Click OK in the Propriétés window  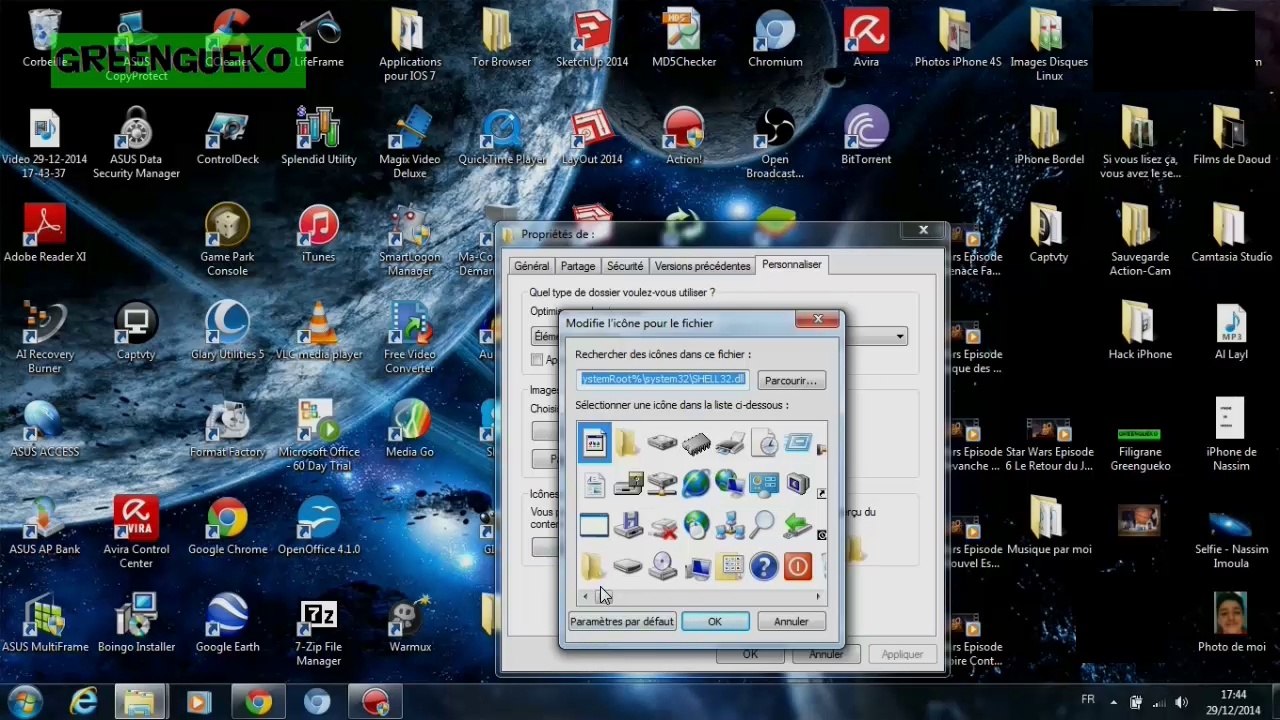pyautogui.click(x=750, y=654)
